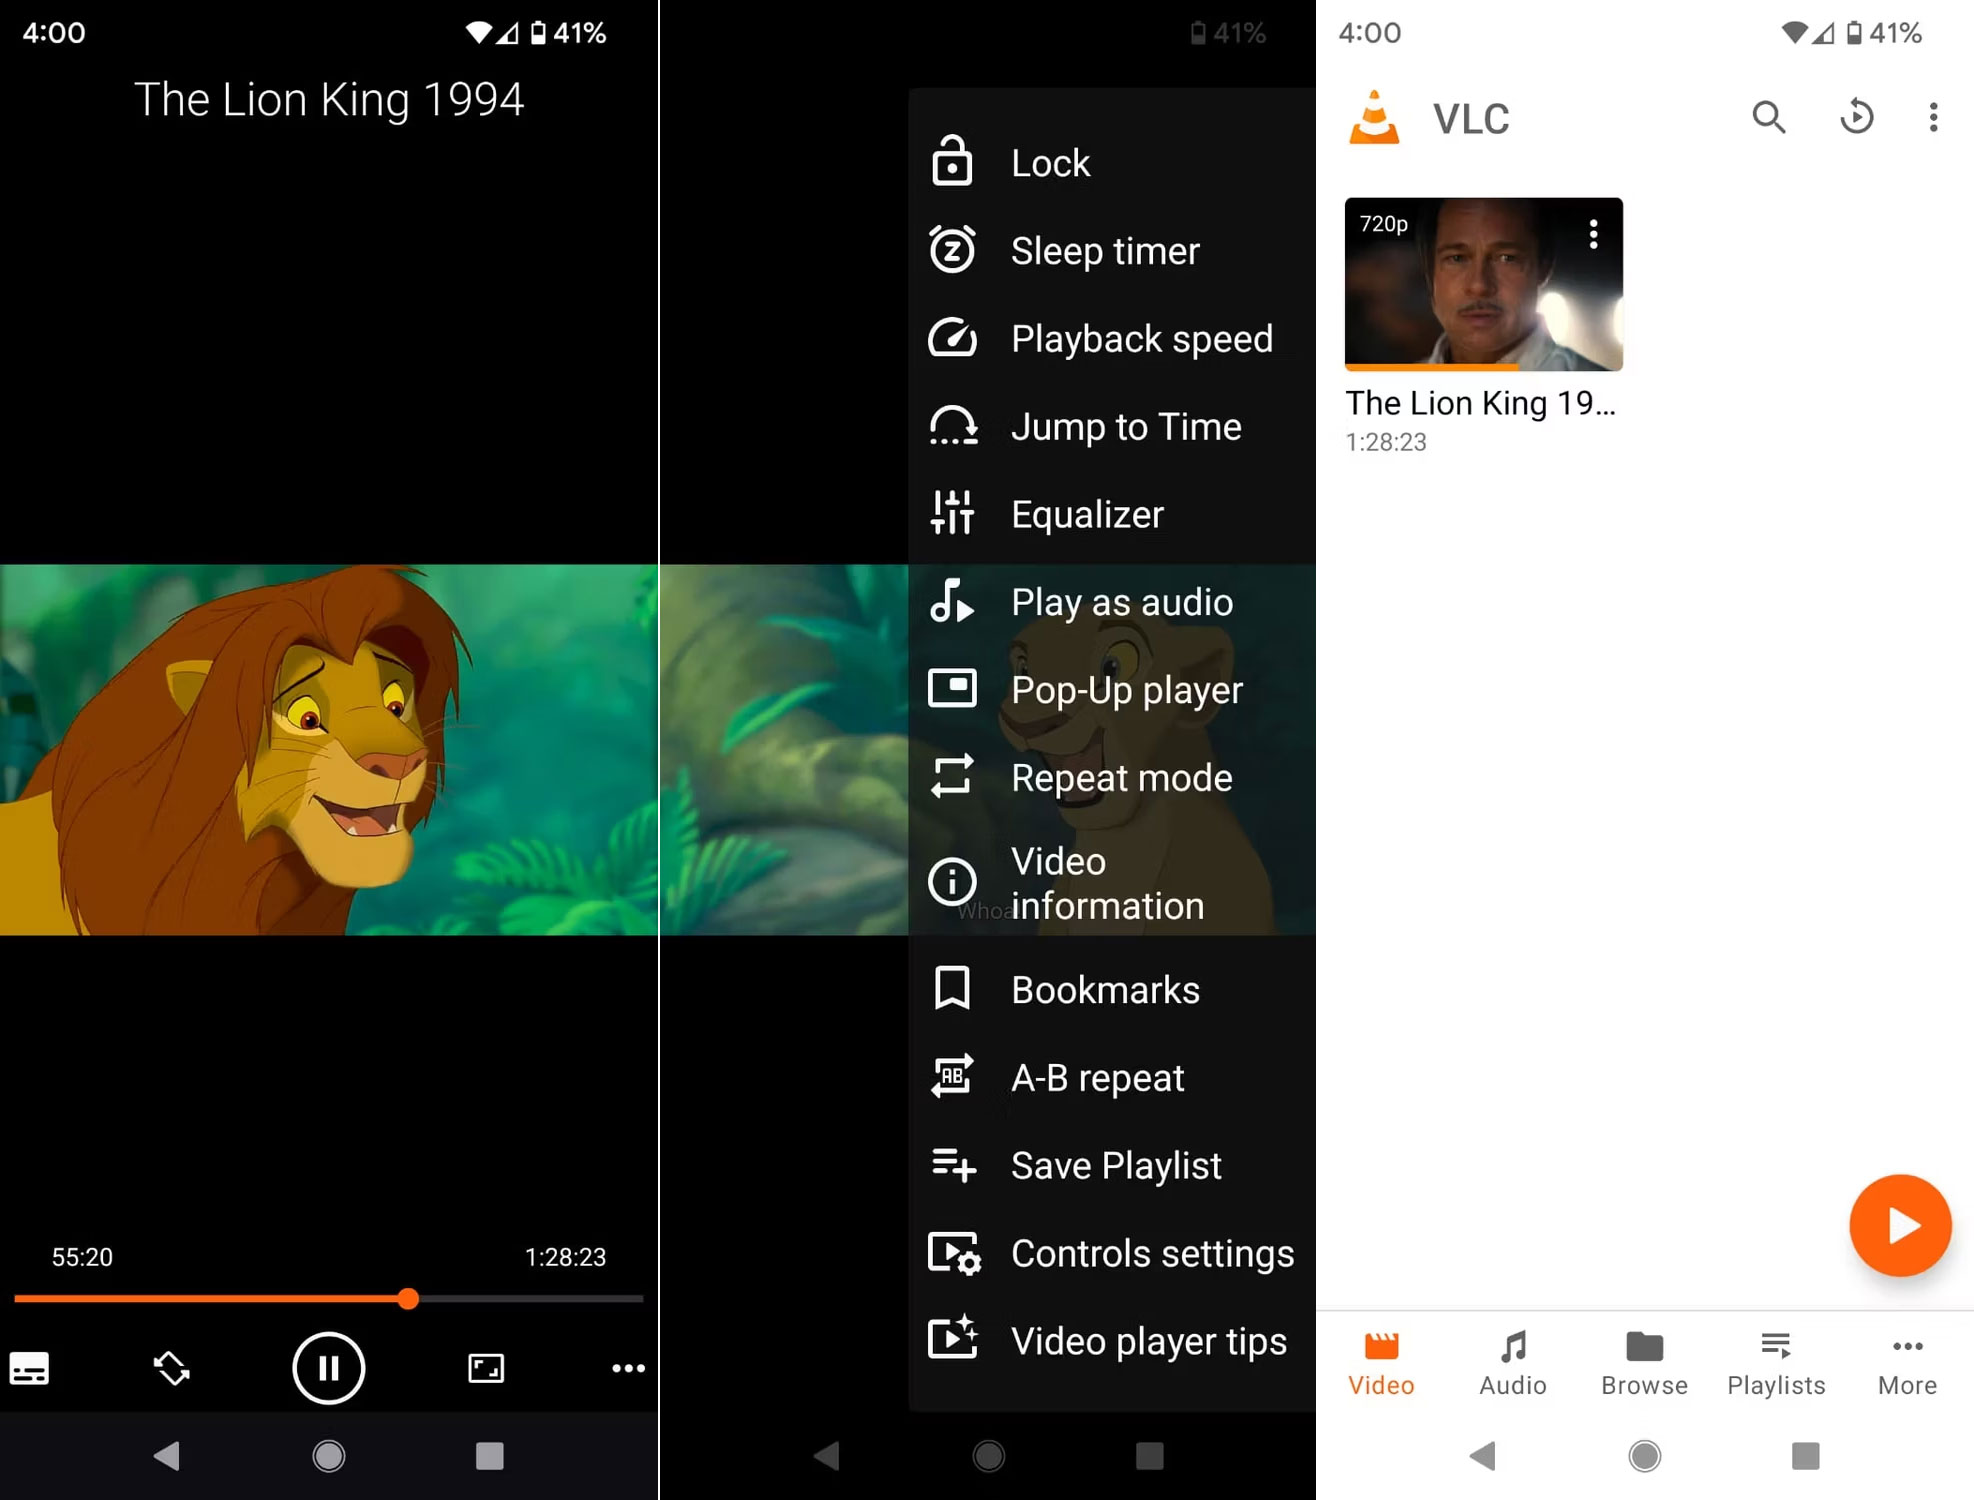Open the player's three-dot more options
Screen dimensions: 1974x1500
pyautogui.click(x=628, y=1368)
